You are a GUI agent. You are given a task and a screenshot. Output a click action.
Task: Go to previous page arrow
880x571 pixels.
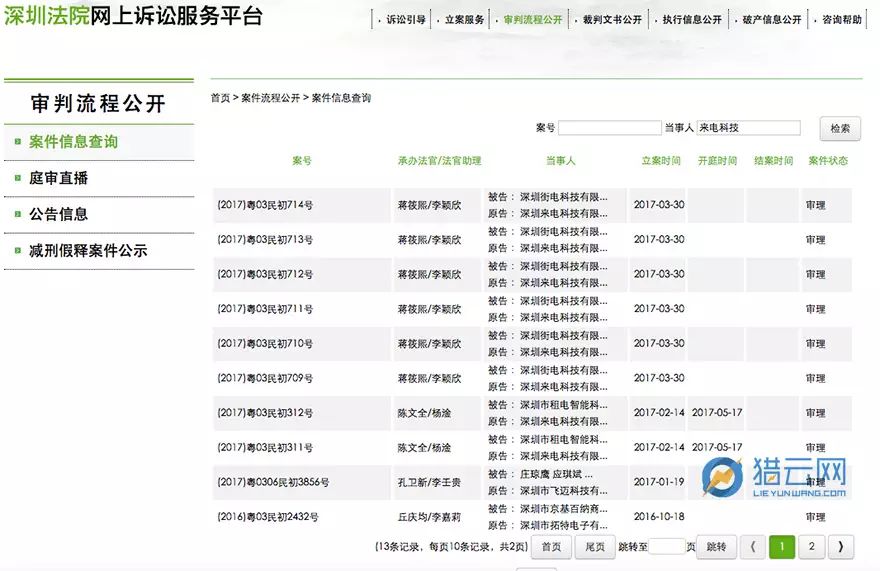click(753, 547)
